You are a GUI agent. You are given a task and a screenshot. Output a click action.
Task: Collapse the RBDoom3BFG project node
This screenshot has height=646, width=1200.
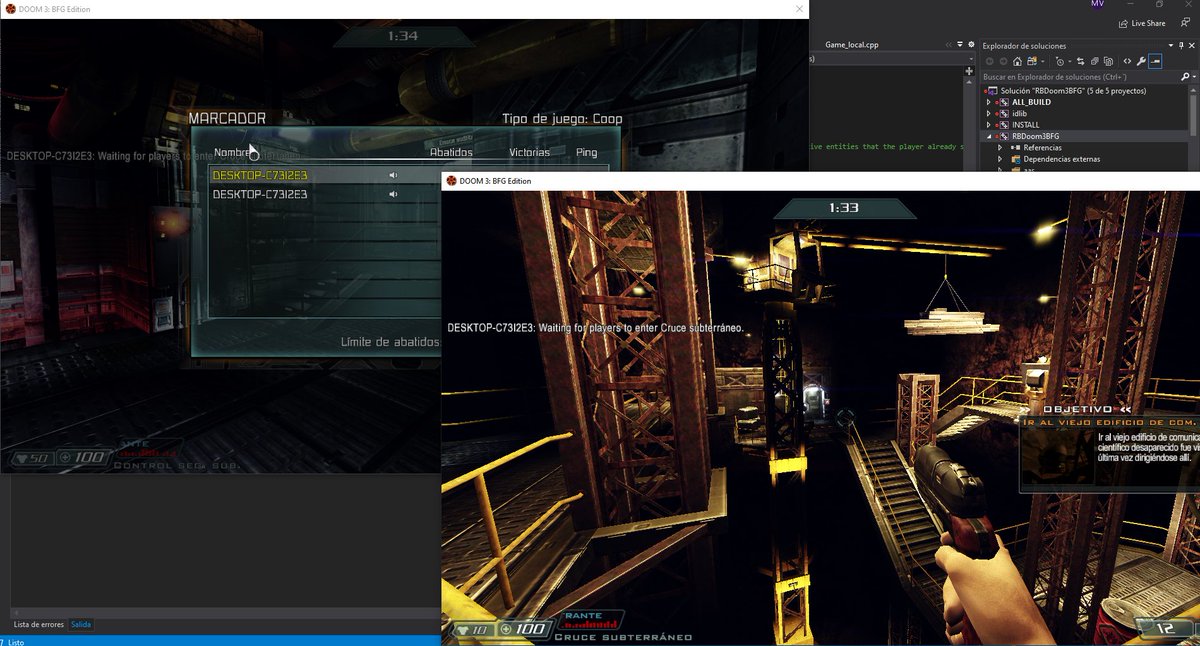click(x=988, y=137)
